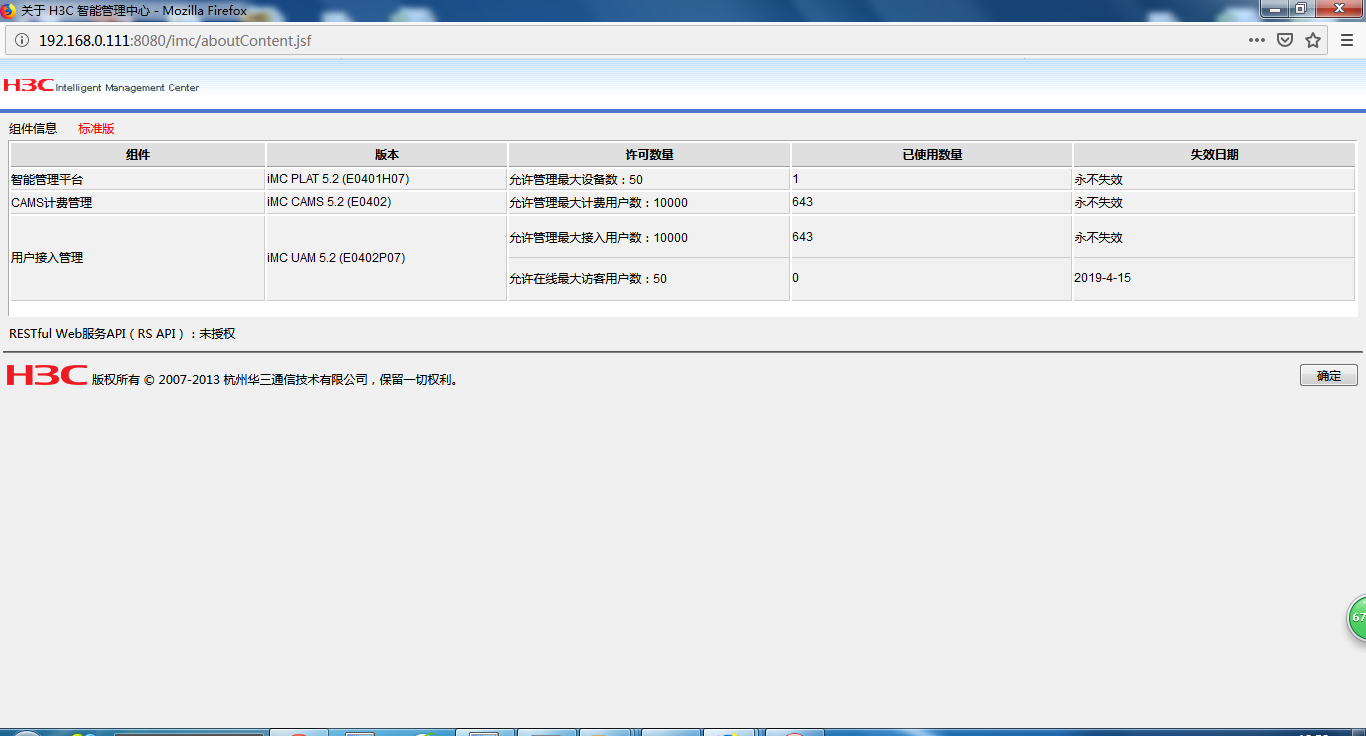The image size is (1366, 736).
Task: Open the Firefox hamburger menu
Action: point(1347,41)
